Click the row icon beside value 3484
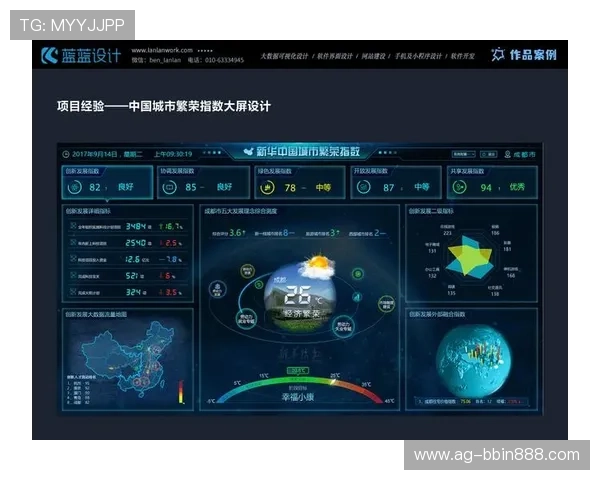Screen dimensions: 600x480 click(73, 226)
